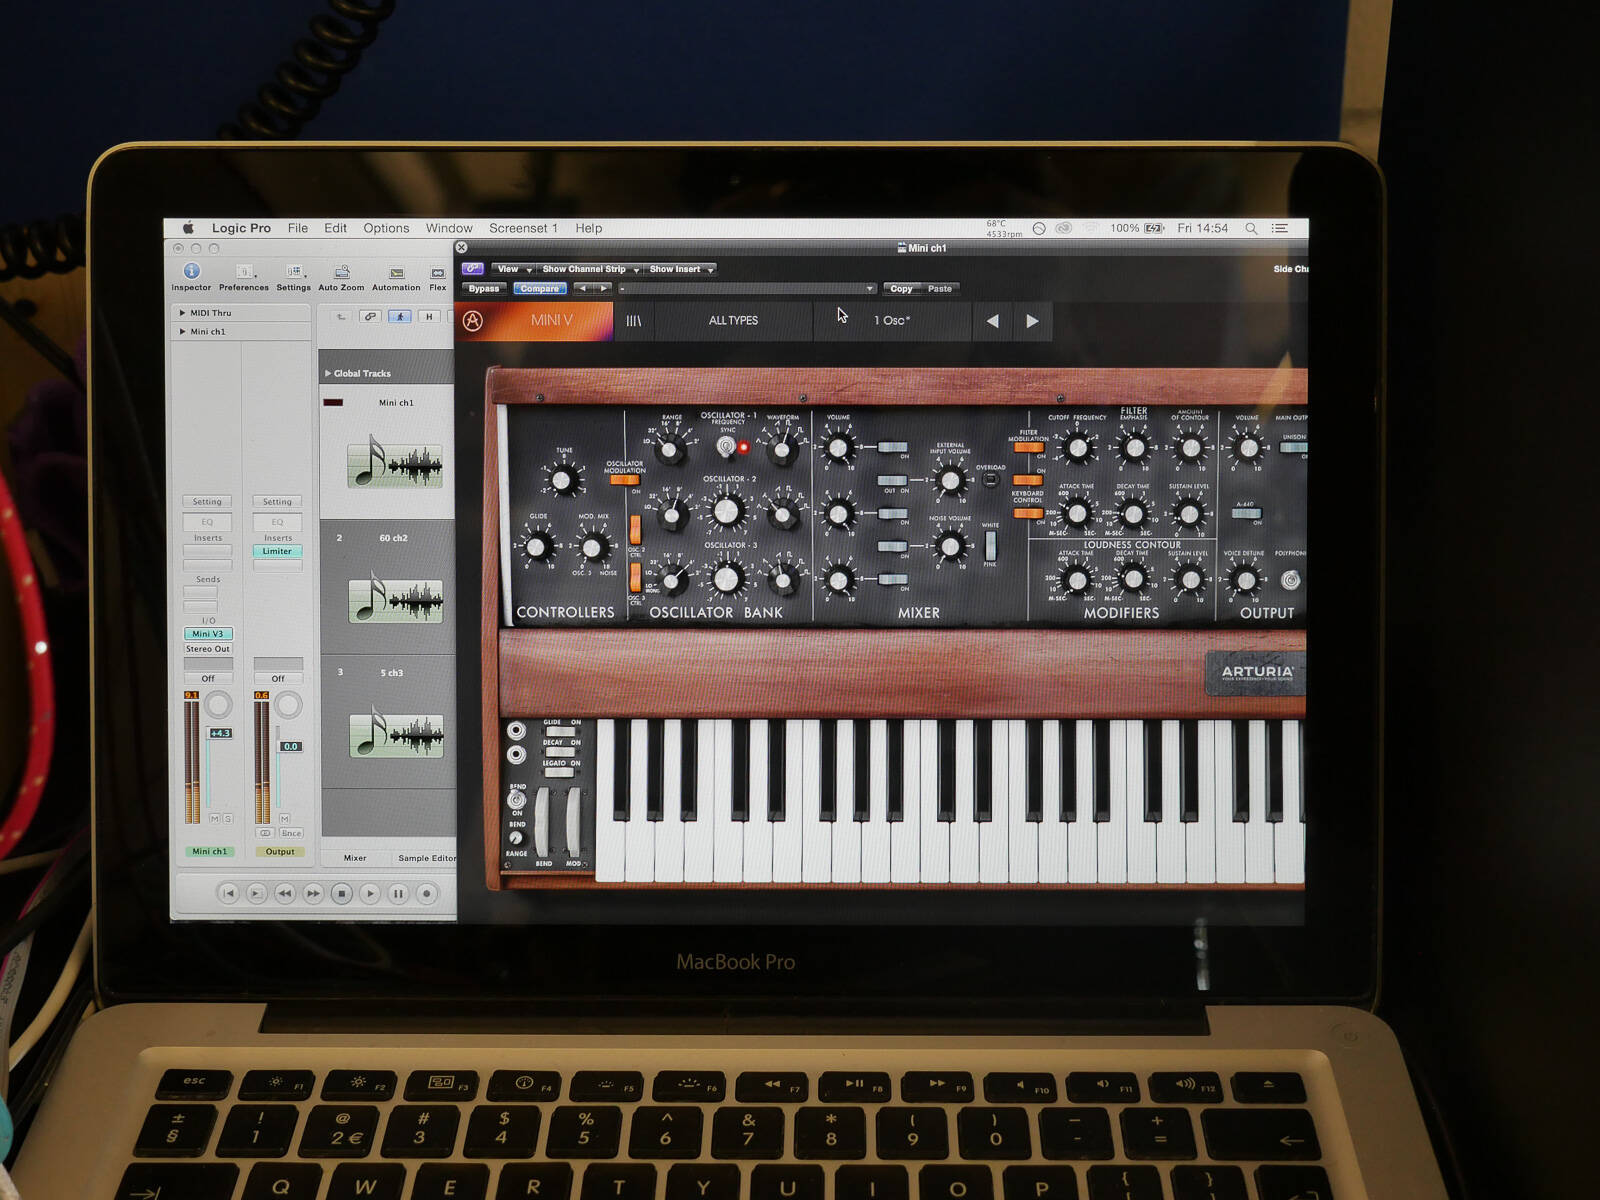The image size is (1600, 1200).
Task: Open the ALL TYPES preset filter
Action: click(733, 320)
